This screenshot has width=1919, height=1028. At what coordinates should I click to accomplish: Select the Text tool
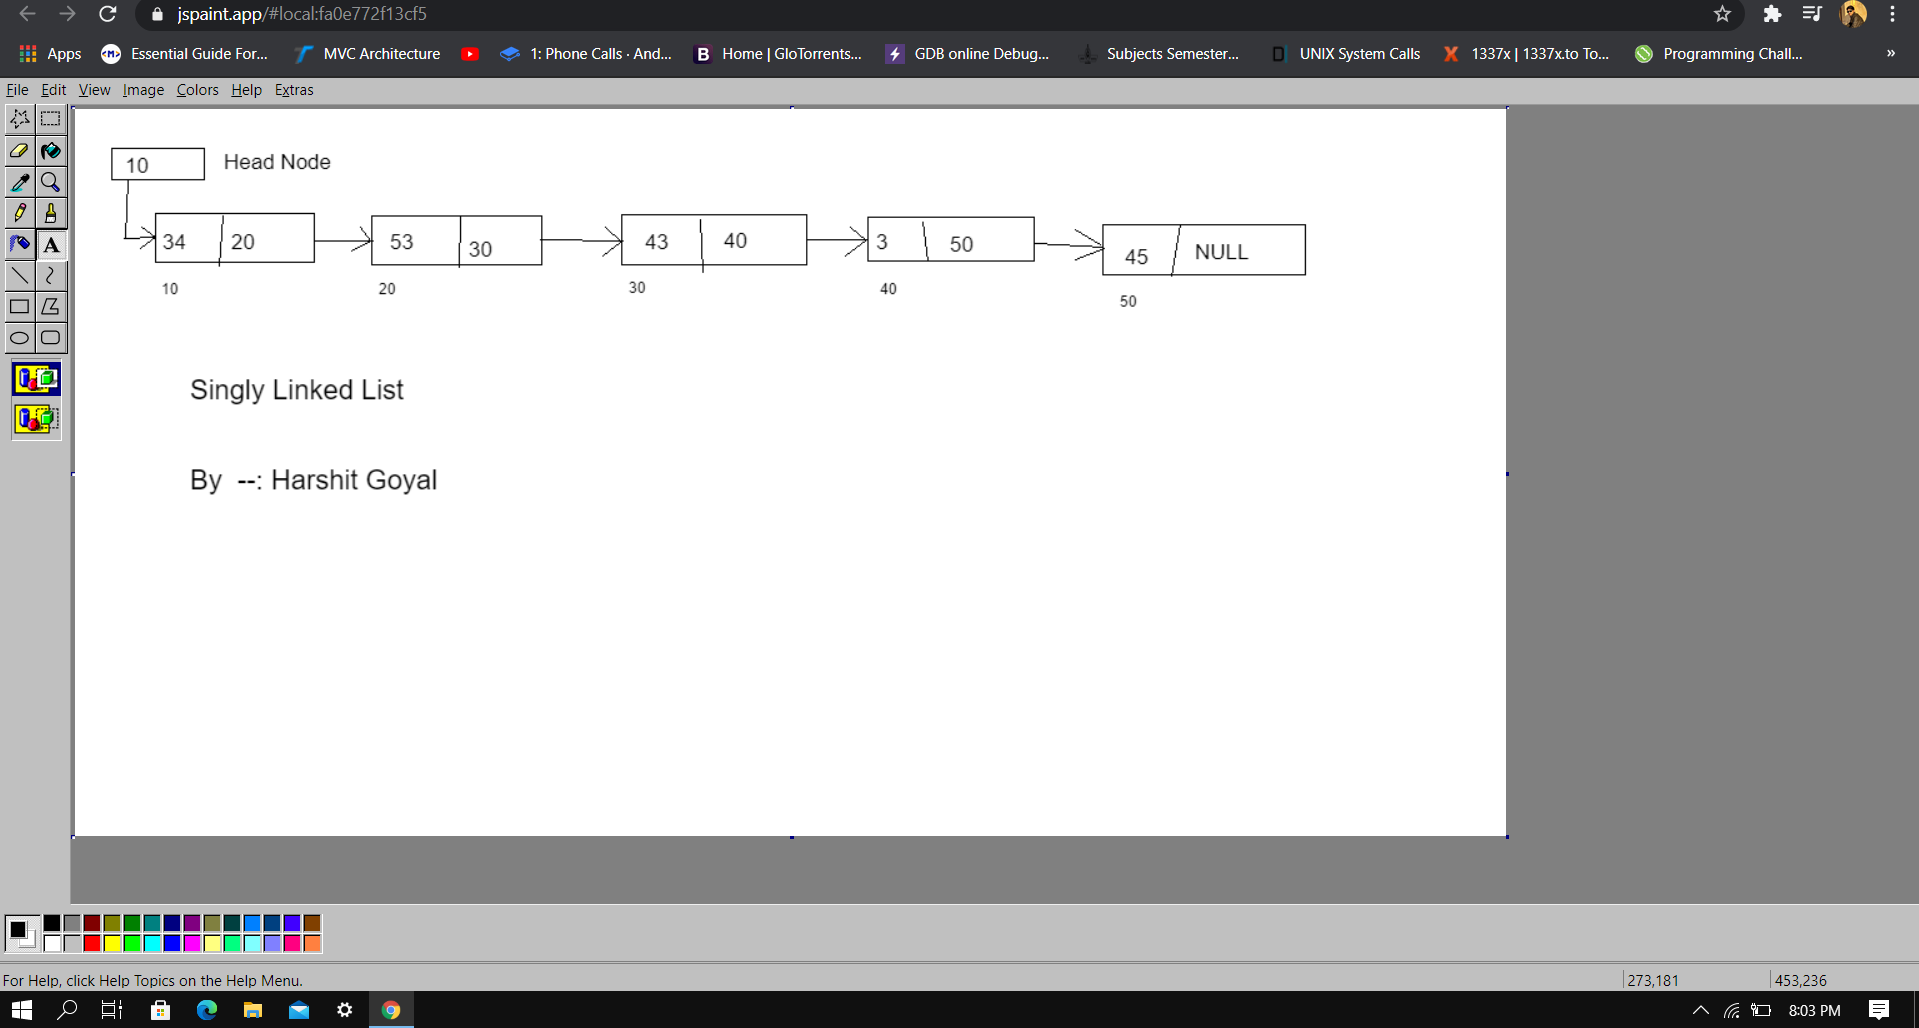[51, 244]
